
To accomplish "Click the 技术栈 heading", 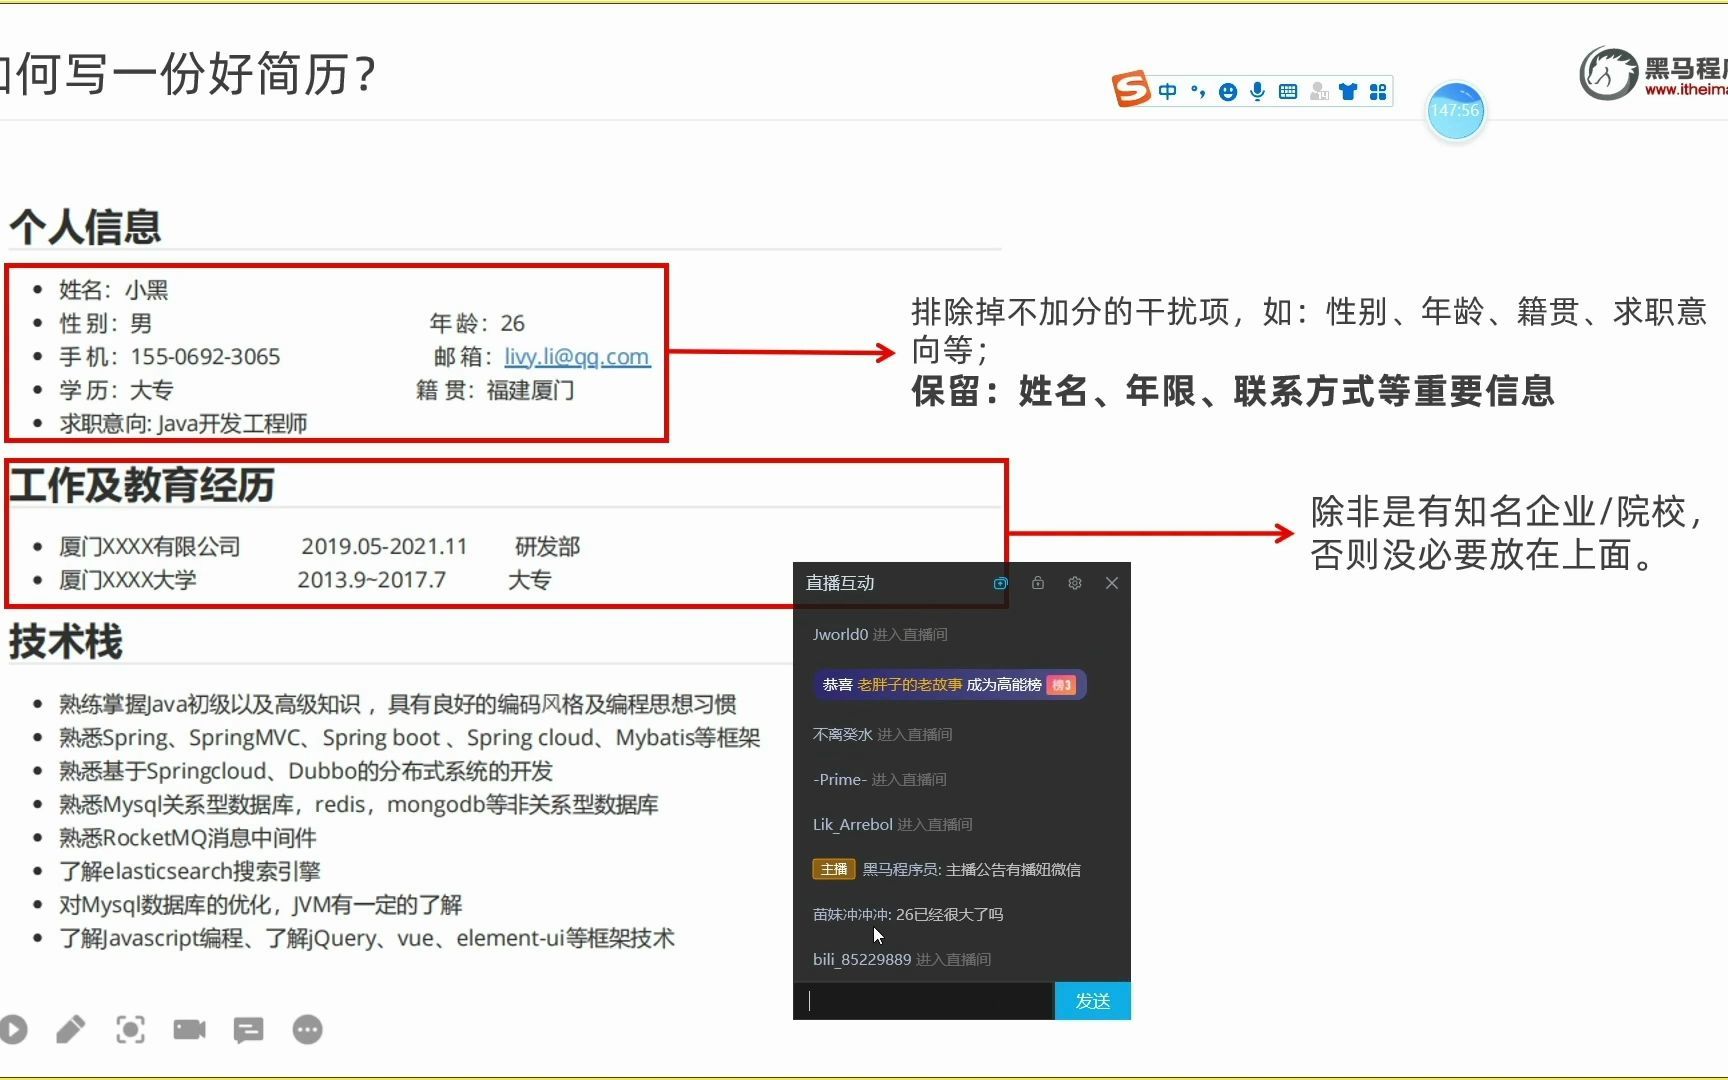I will click(x=66, y=641).
